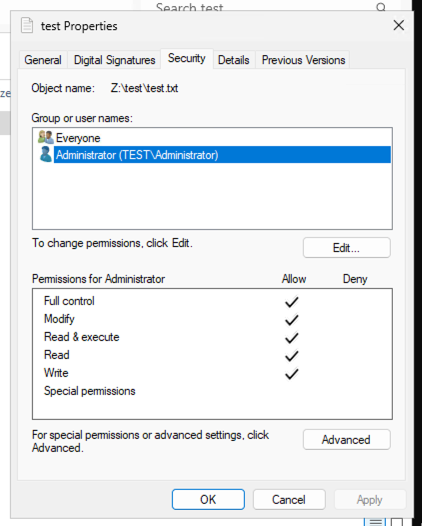422x526 pixels.
Task: Click the search magnifier icon behind dialog
Action: pos(381,7)
